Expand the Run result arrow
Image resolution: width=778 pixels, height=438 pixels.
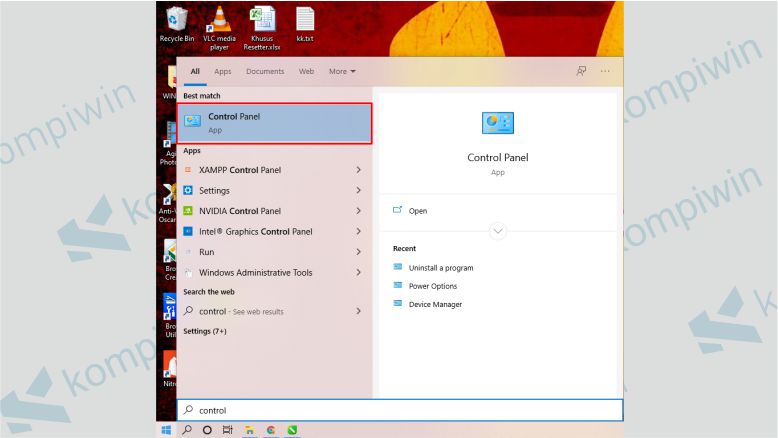[358, 252]
